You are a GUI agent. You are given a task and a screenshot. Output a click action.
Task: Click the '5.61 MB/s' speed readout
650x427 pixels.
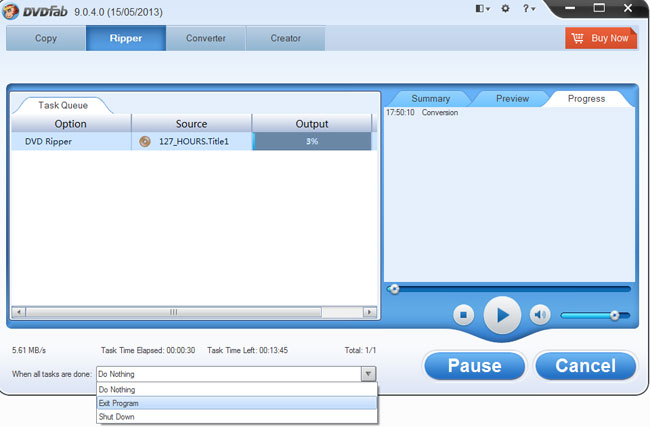(x=29, y=350)
